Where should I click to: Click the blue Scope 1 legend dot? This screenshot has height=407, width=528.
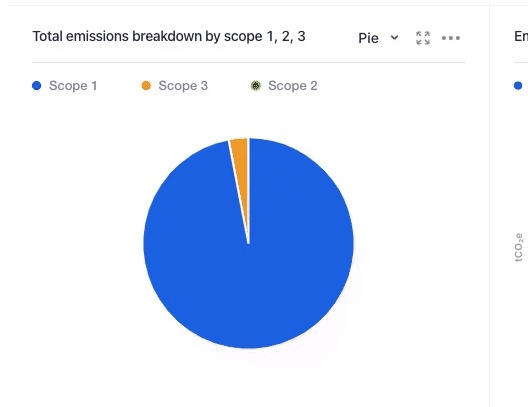[37, 86]
